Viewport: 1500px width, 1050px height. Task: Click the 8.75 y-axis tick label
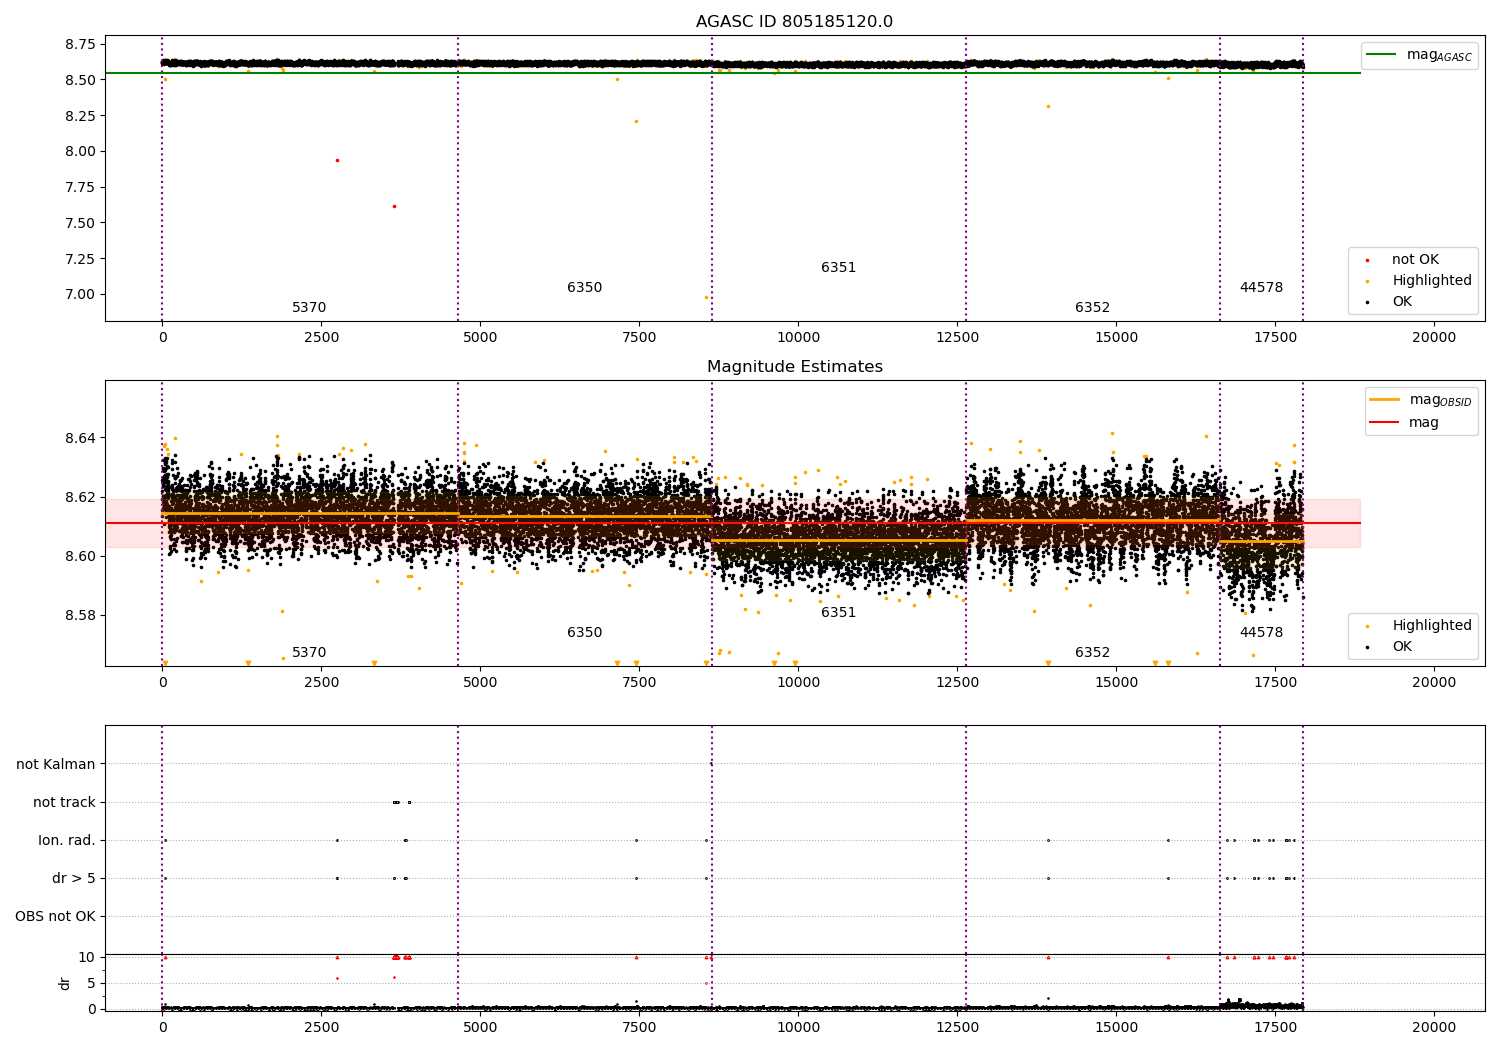(x=80, y=45)
